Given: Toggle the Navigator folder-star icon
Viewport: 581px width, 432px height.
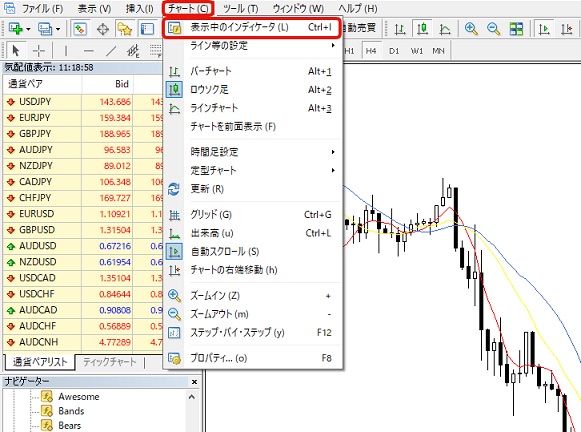Looking at the screenshot, I should pos(125,29).
